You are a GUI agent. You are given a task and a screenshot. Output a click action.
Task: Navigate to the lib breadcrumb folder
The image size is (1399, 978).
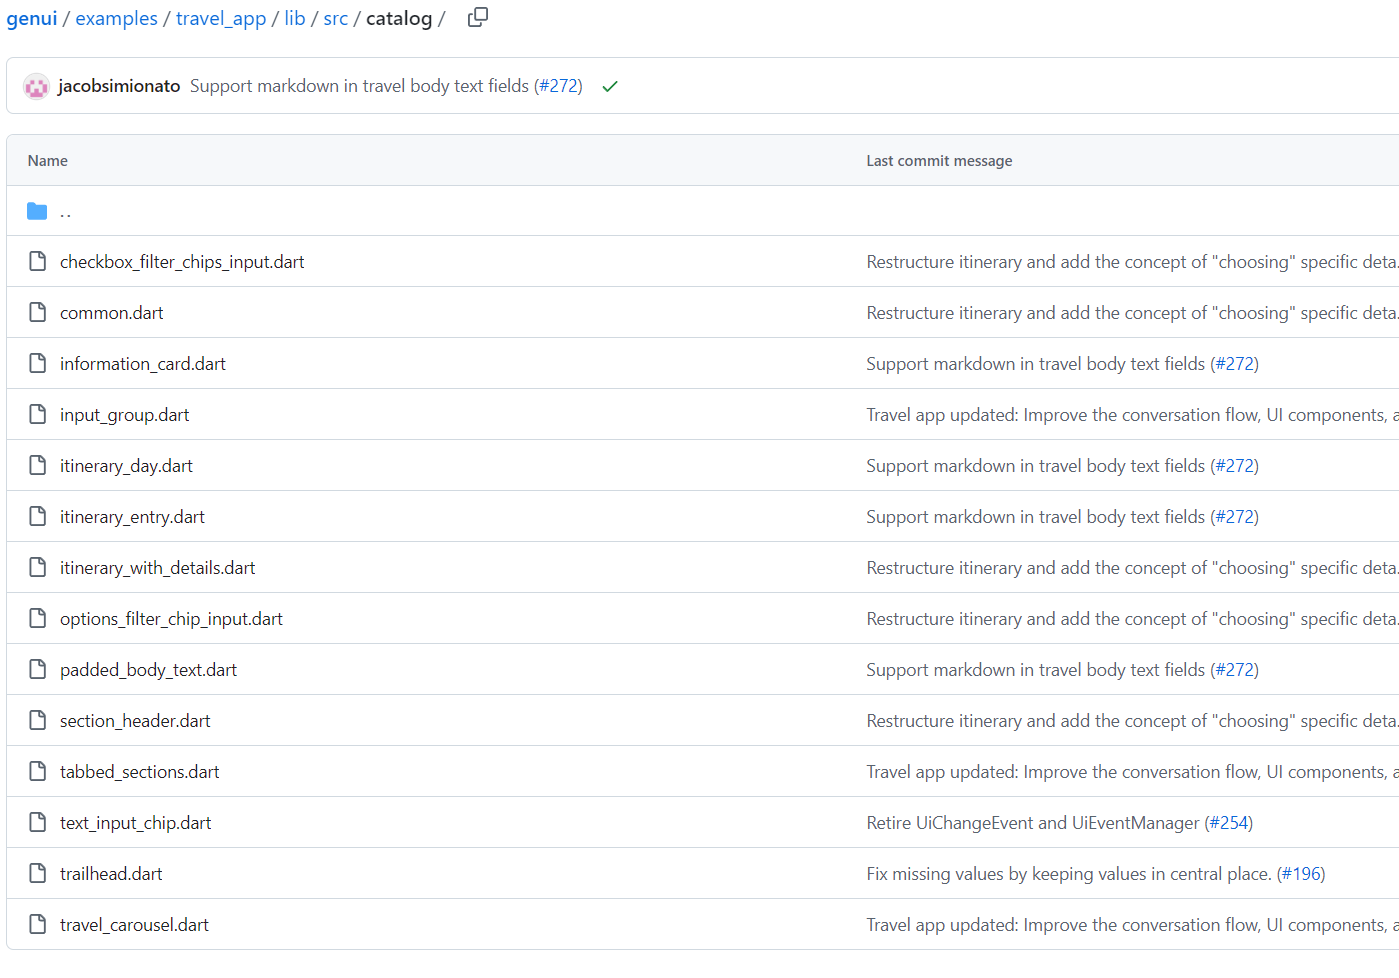(295, 19)
